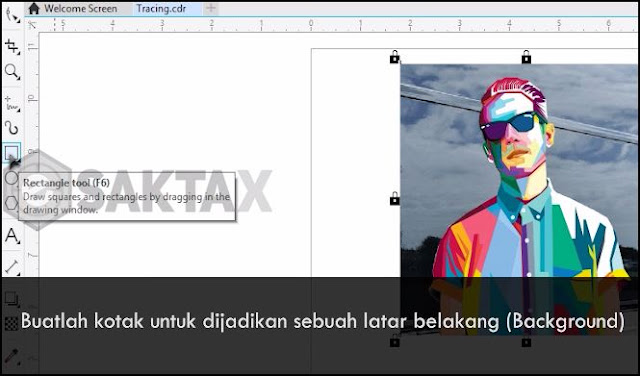Choose the Polygon tool
Image resolution: width=640 pixels, height=376 pixels.
11,202
